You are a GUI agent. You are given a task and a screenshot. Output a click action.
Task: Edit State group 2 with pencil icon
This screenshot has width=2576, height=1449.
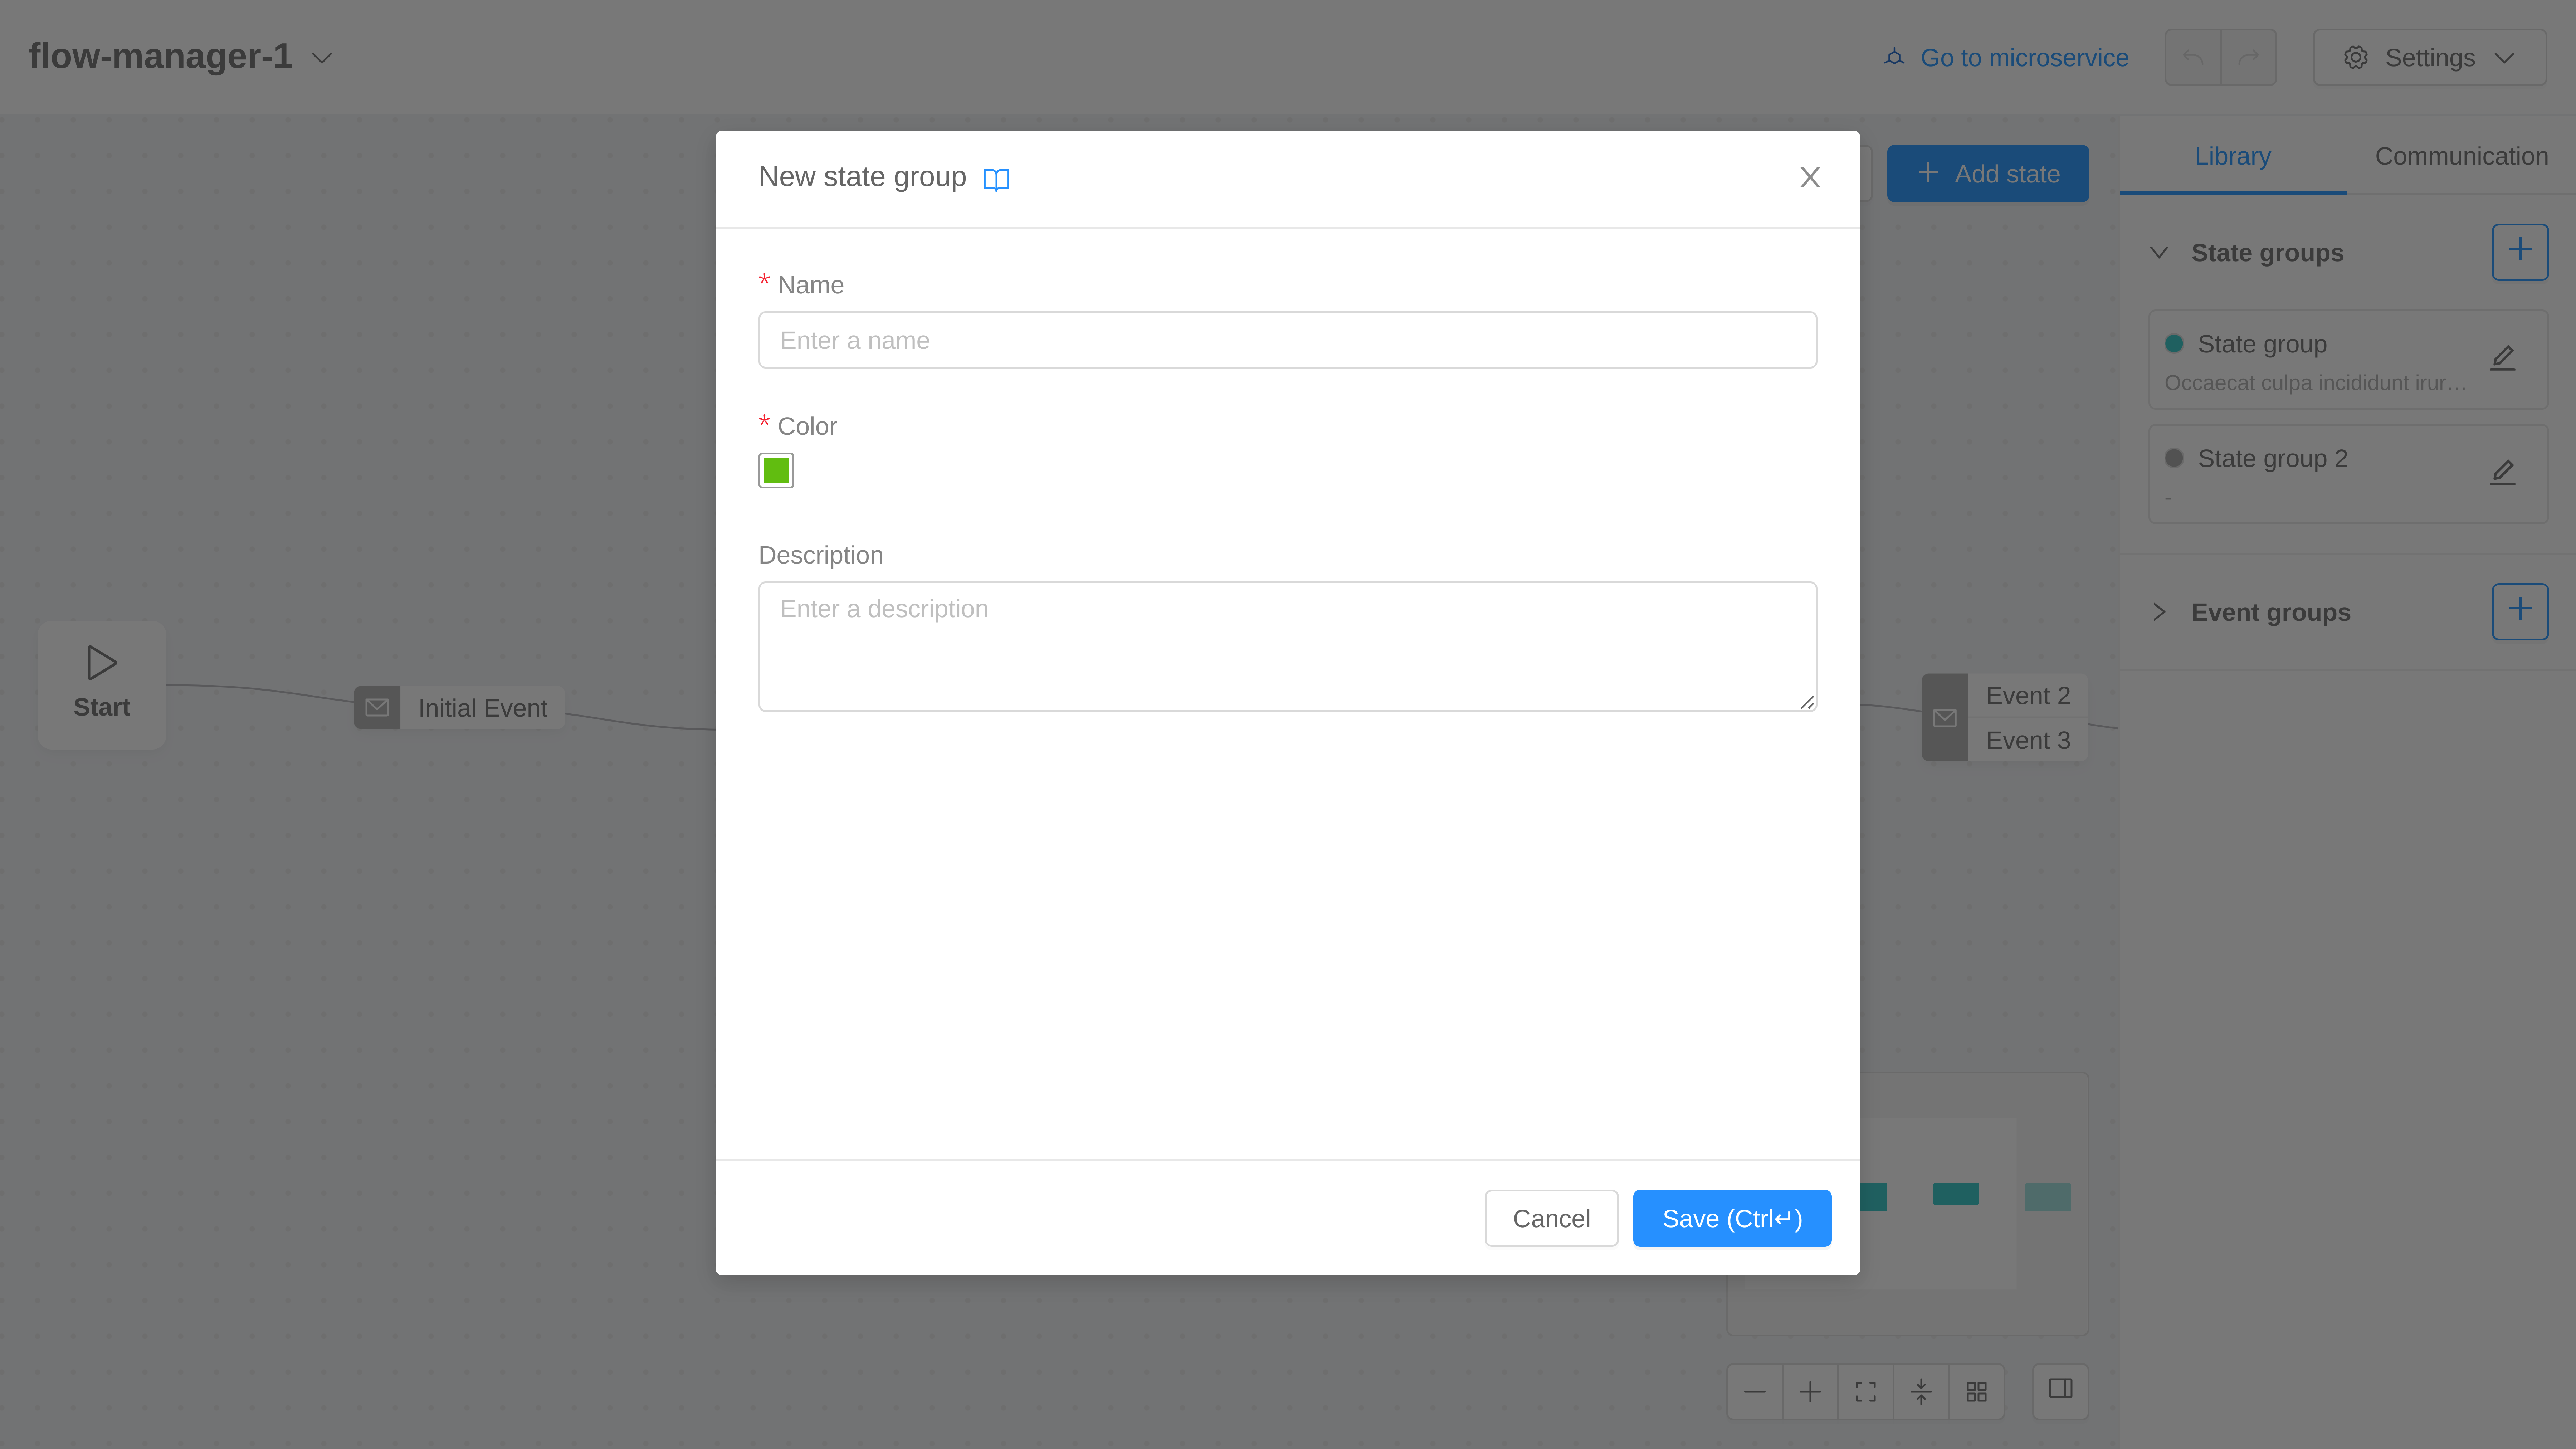[x=2502, y=472]
